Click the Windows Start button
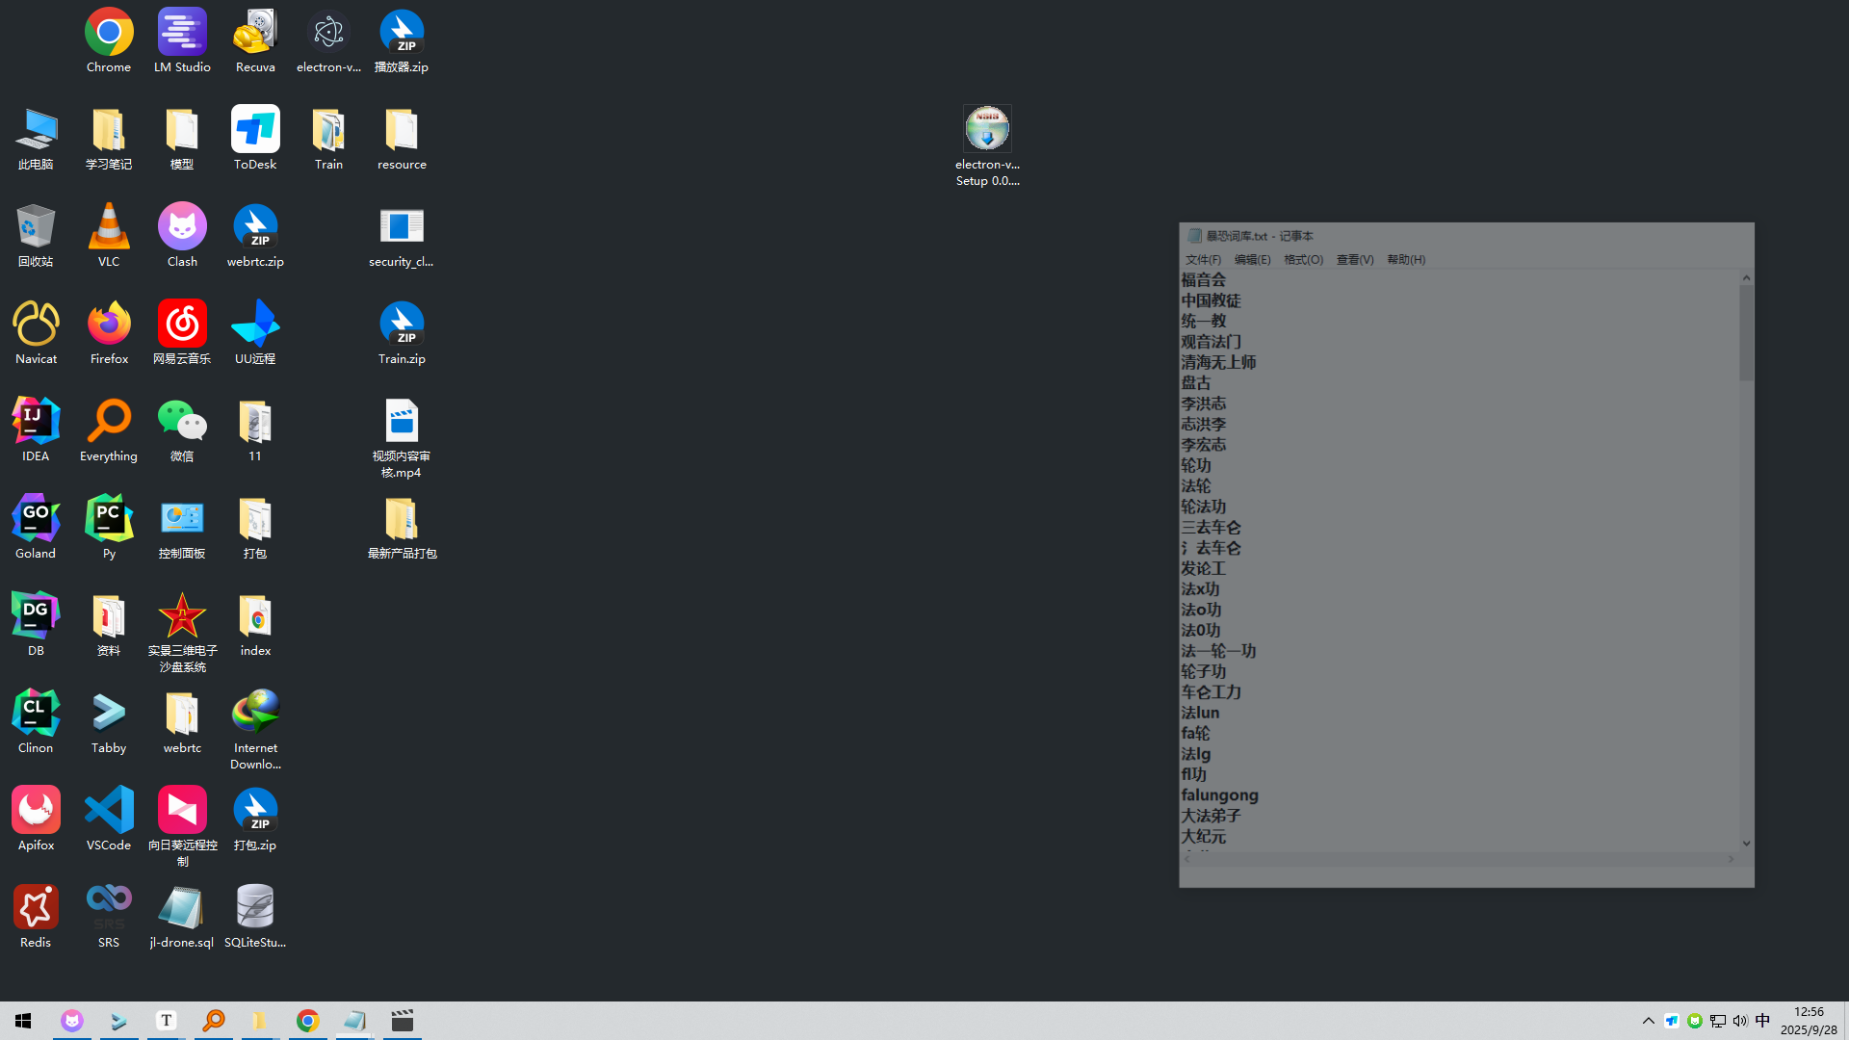The image size is (1849, 1040). pos(23,1021)
